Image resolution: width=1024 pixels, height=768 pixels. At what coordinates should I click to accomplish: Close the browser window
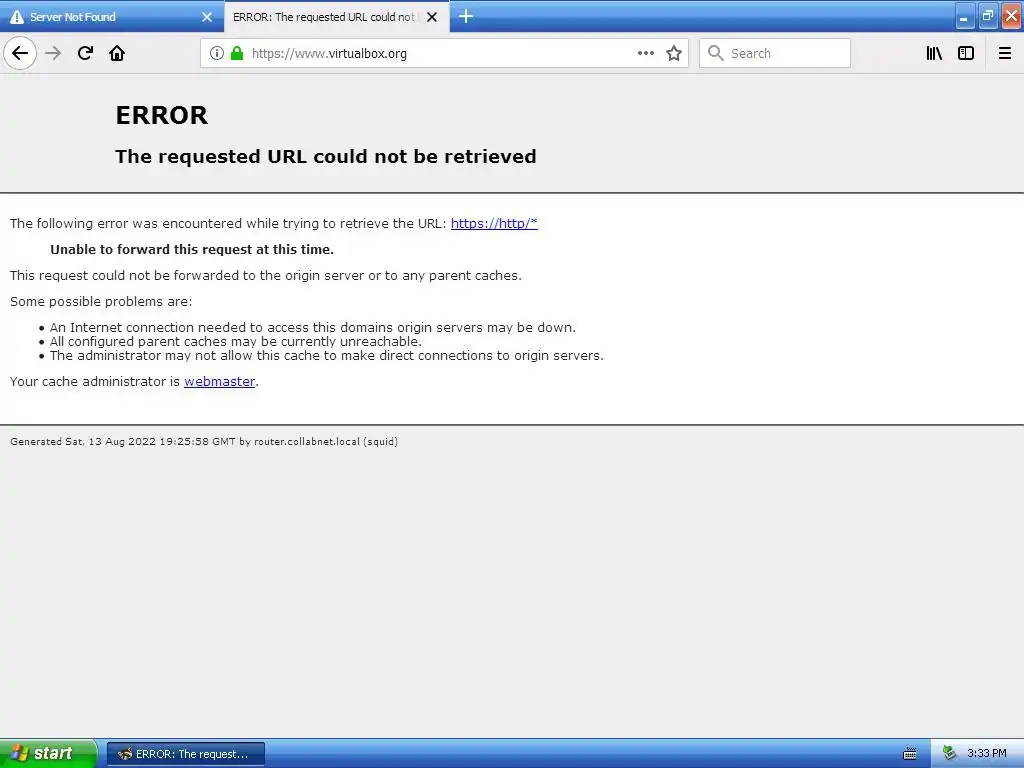(1011, 16)
